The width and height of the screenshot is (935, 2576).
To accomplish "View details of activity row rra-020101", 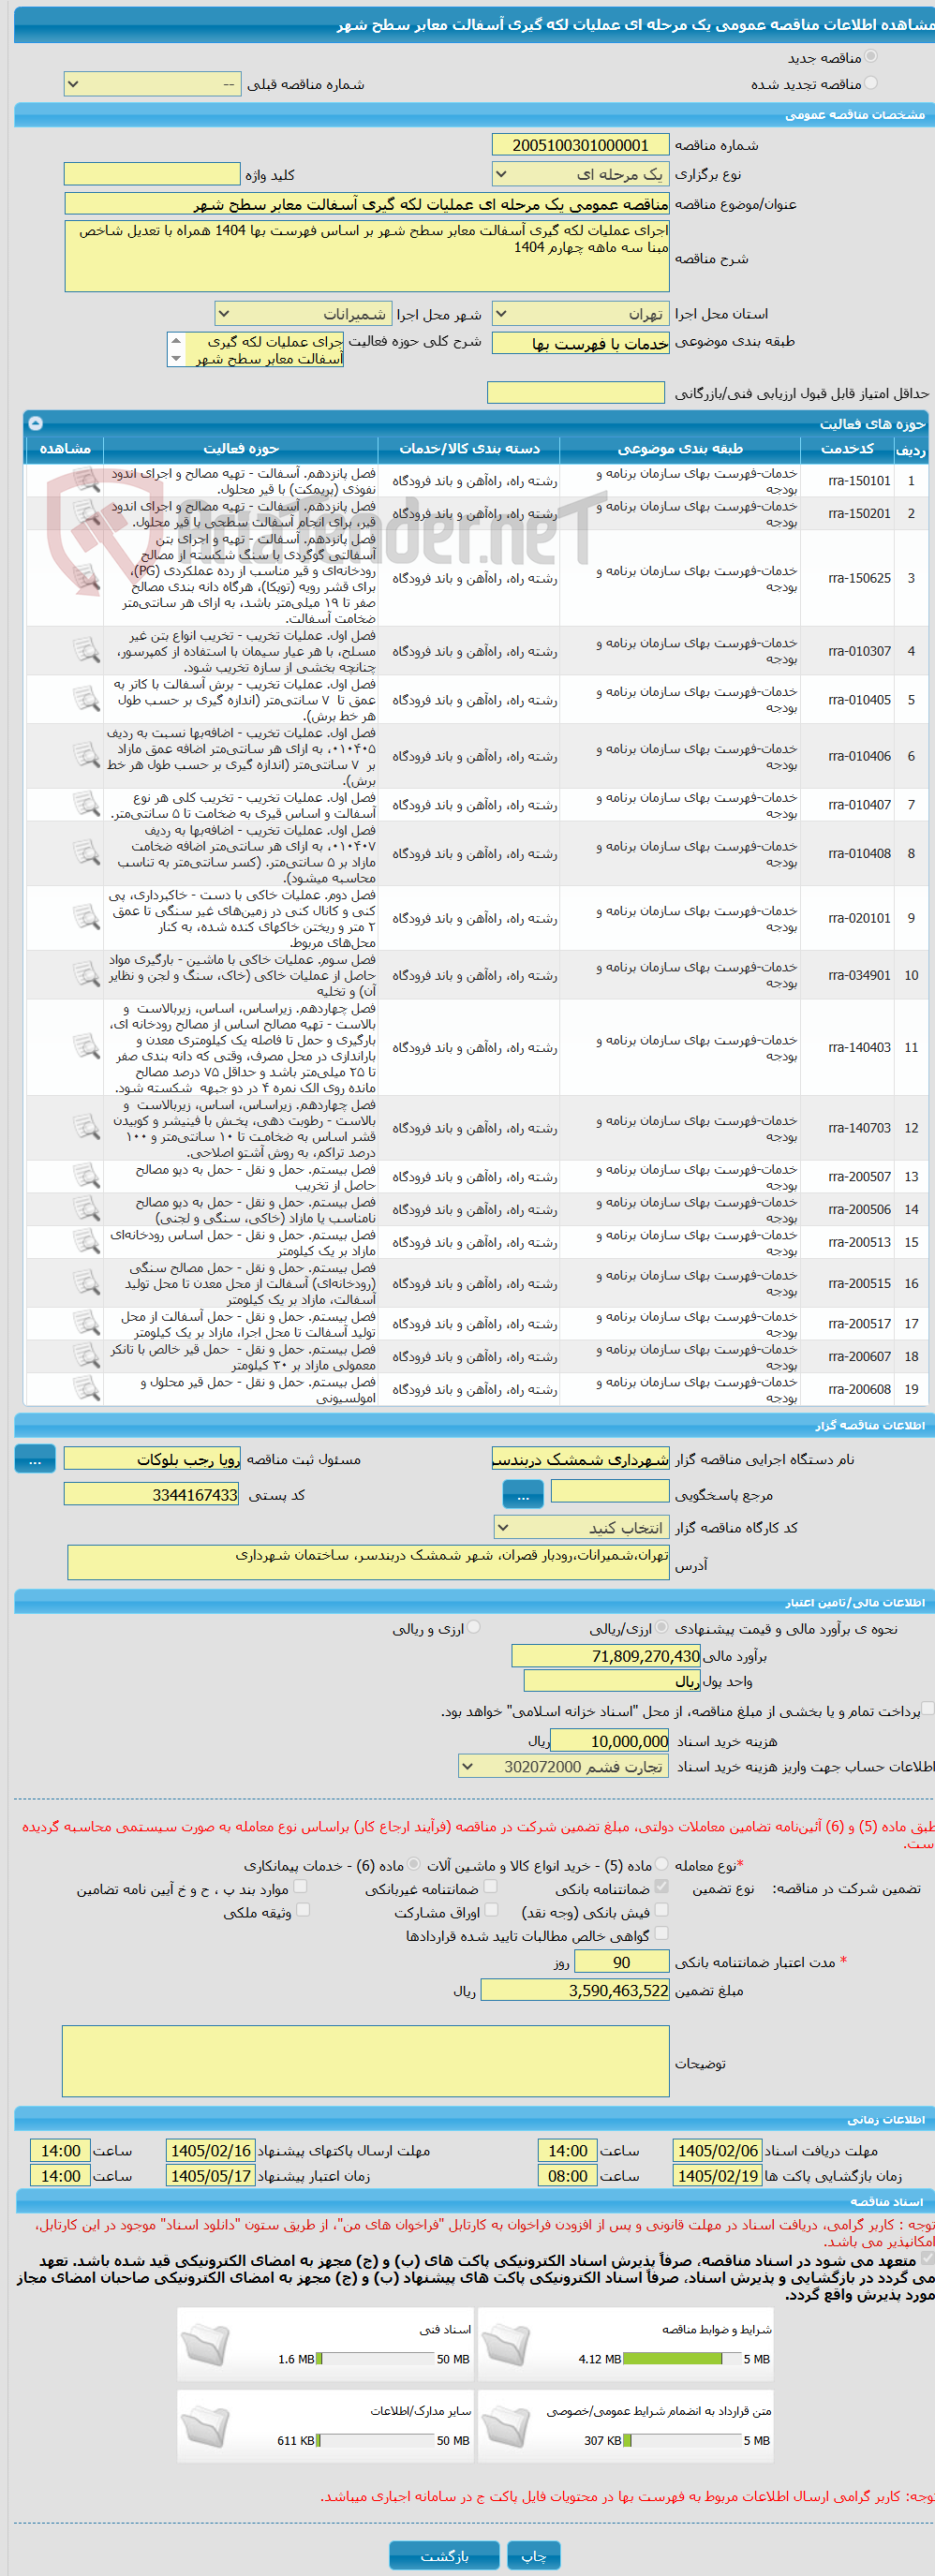I will tap(86, 918).
